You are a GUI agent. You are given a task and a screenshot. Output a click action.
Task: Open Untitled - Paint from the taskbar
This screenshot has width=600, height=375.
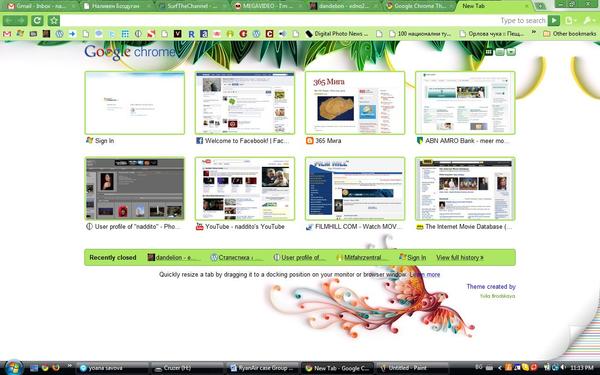[412, 368]
